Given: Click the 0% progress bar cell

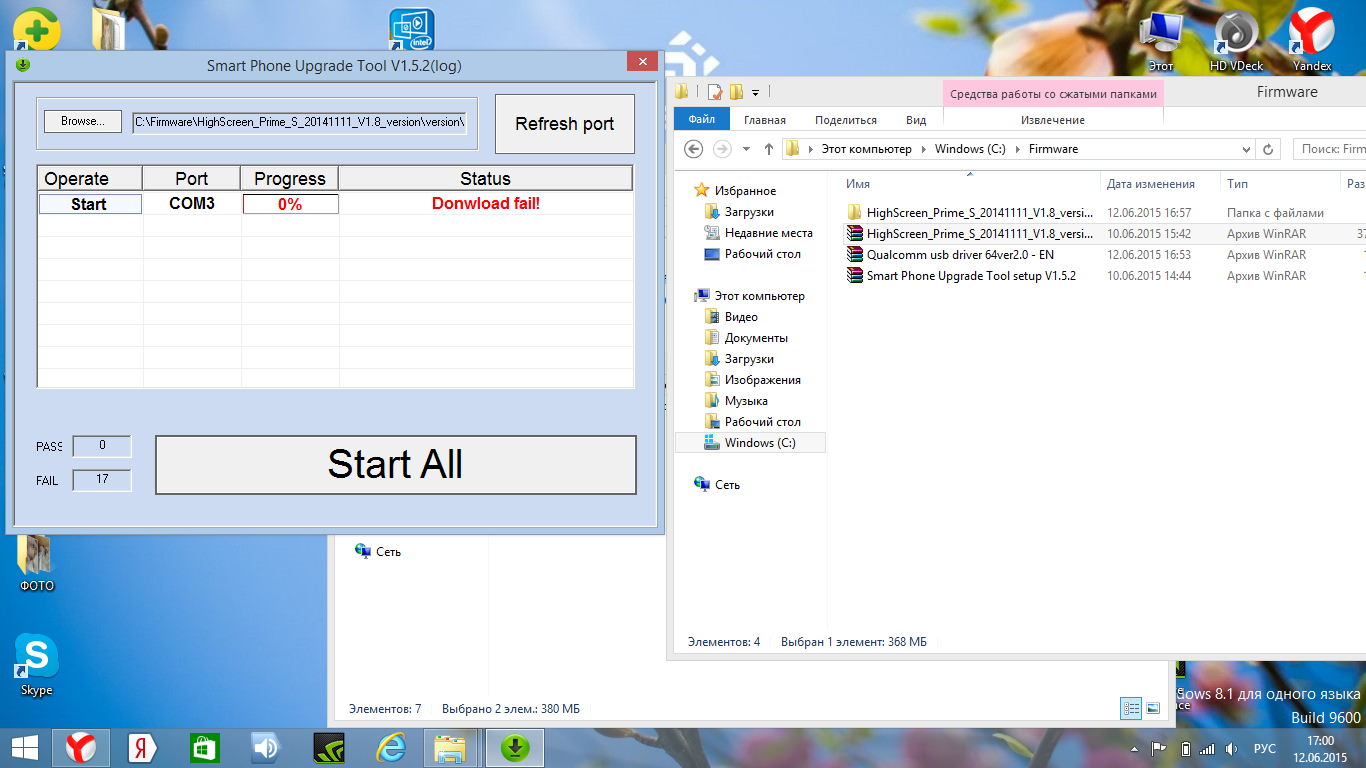Looking at the screenshot, I should [x=290, y=204].
